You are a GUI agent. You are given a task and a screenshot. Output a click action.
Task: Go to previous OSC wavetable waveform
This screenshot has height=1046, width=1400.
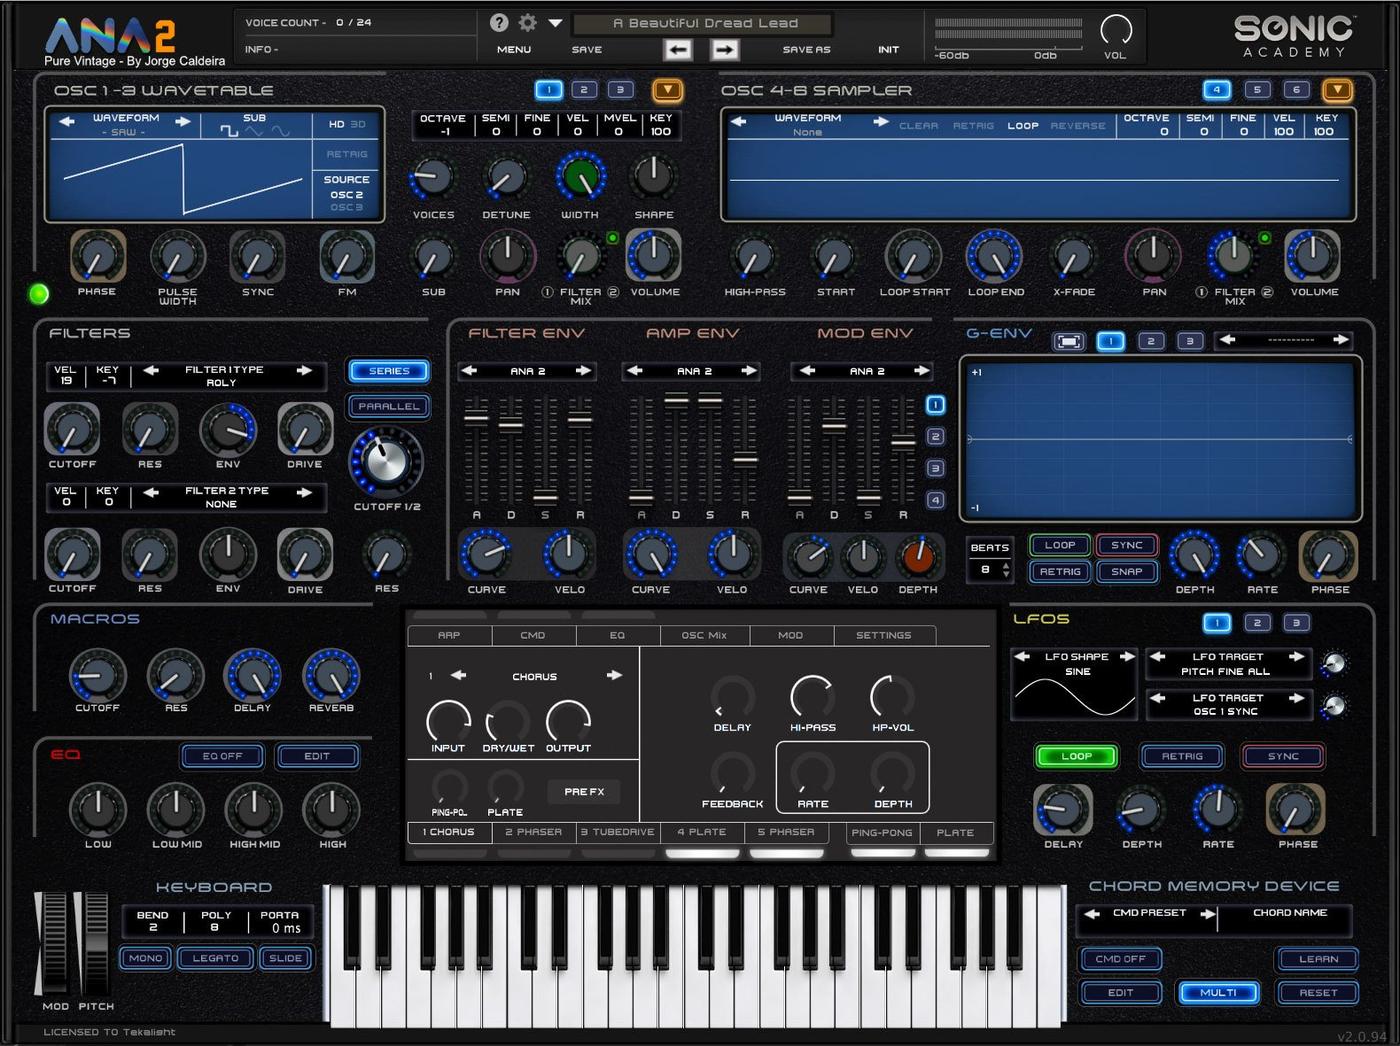click(x=67, y=121)
